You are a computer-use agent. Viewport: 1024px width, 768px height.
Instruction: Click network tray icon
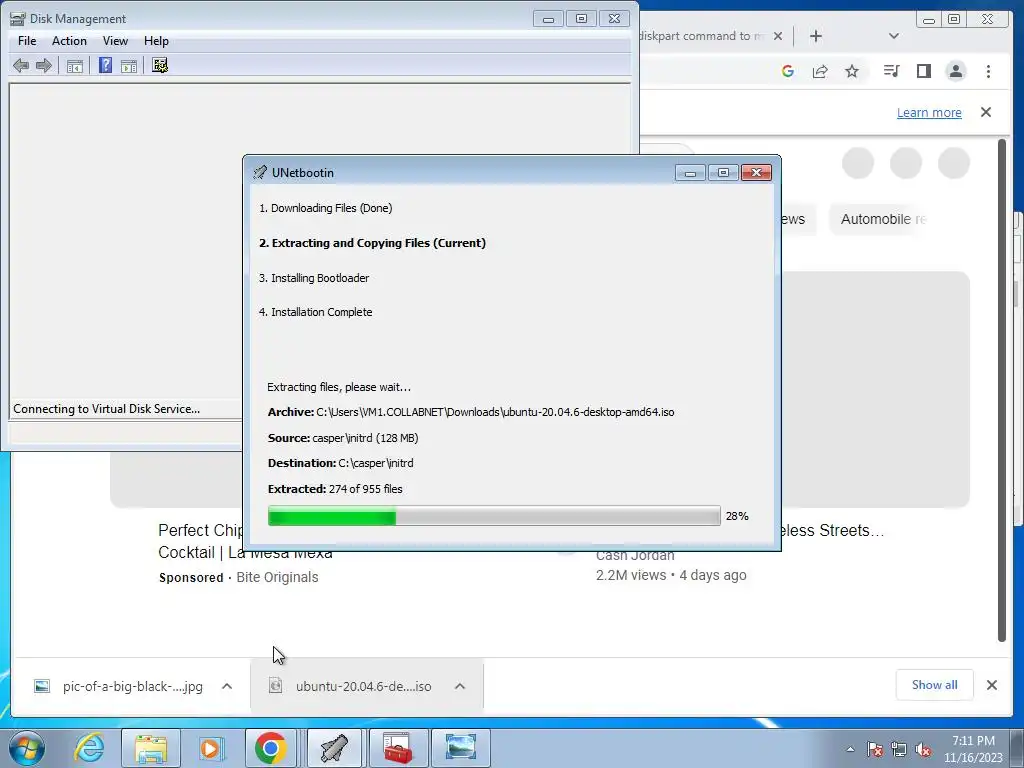pos(899,749)
